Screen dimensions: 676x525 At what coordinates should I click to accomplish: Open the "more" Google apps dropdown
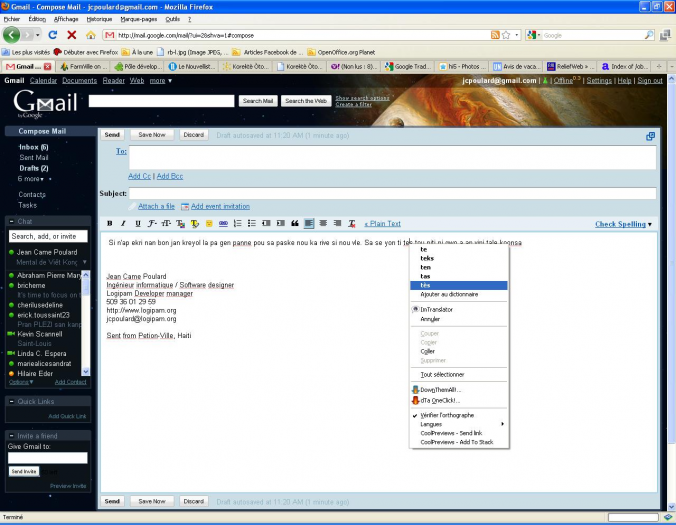[x=160, y=81]
